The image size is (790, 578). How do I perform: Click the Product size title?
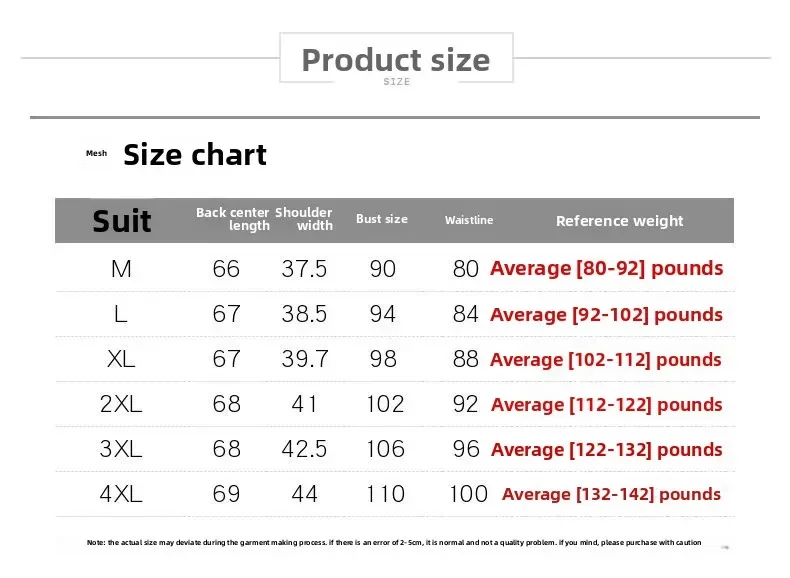396,60
